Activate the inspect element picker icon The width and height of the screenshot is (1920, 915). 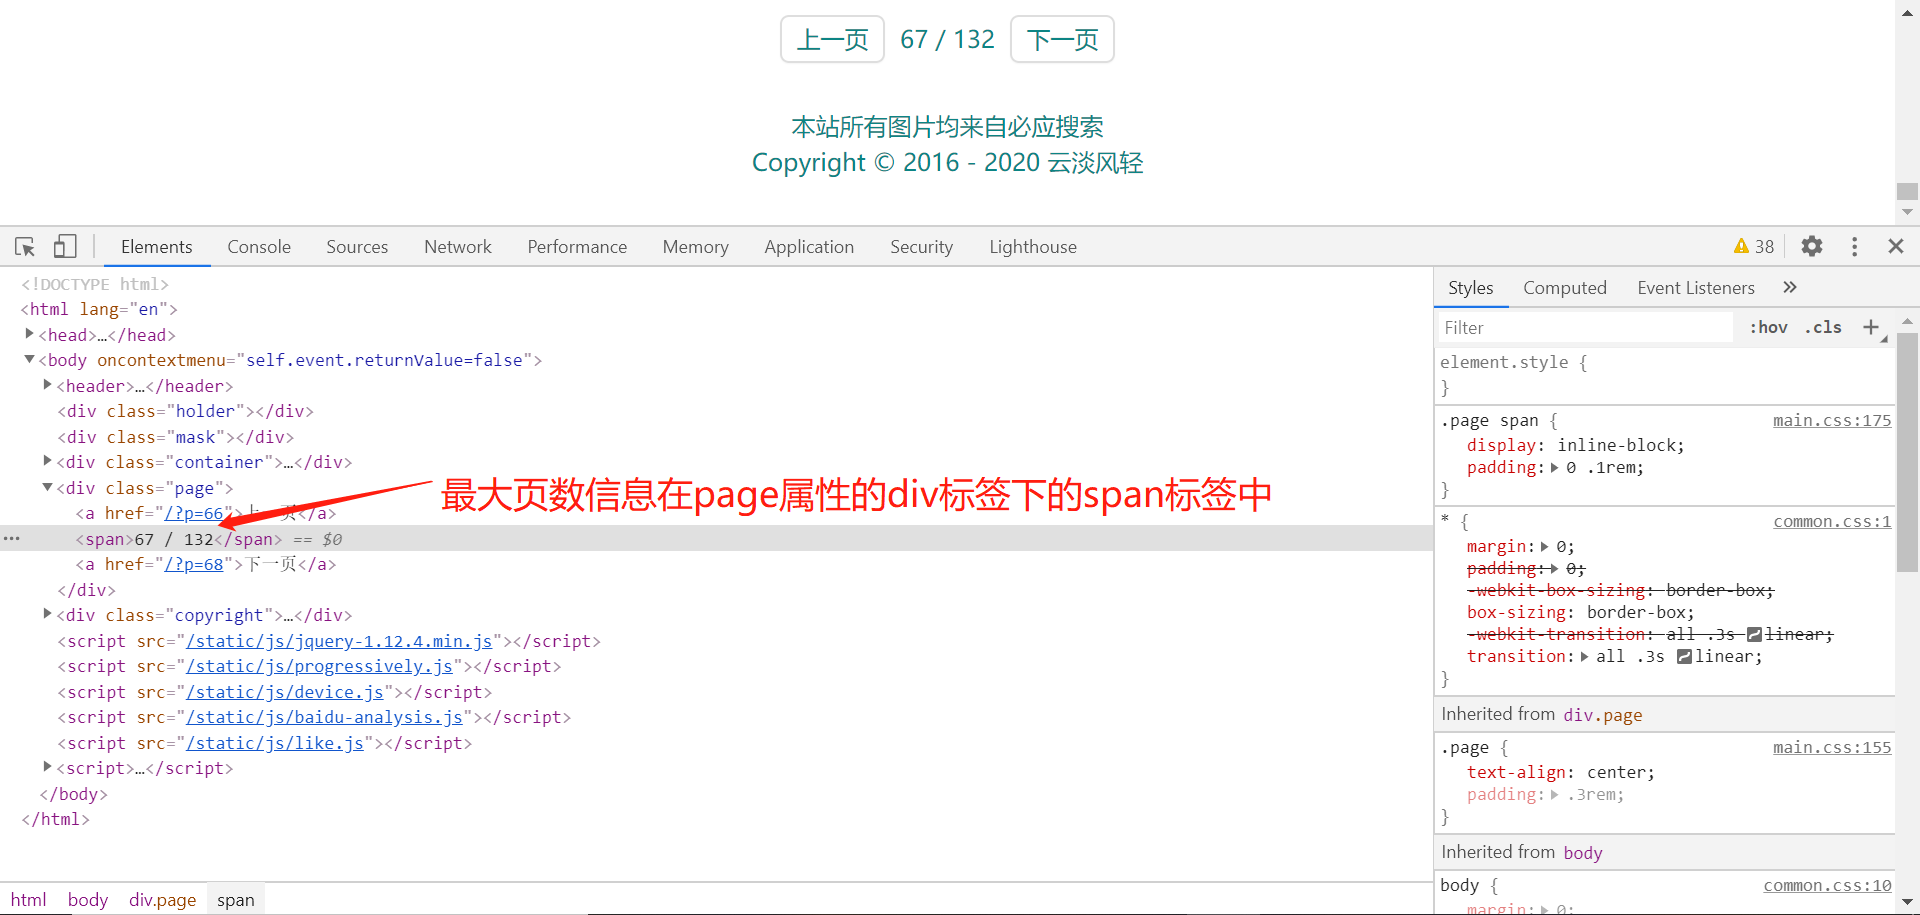coord(25,246)
